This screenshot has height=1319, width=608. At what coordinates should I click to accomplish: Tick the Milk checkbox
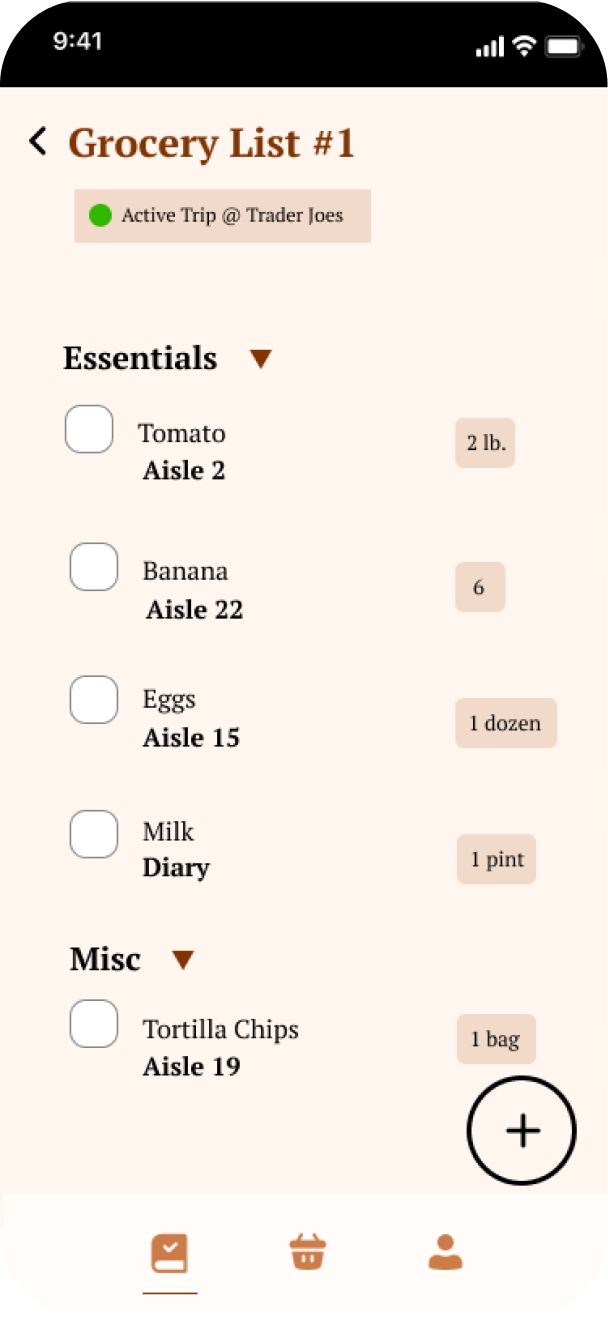(x=94, y=834)
